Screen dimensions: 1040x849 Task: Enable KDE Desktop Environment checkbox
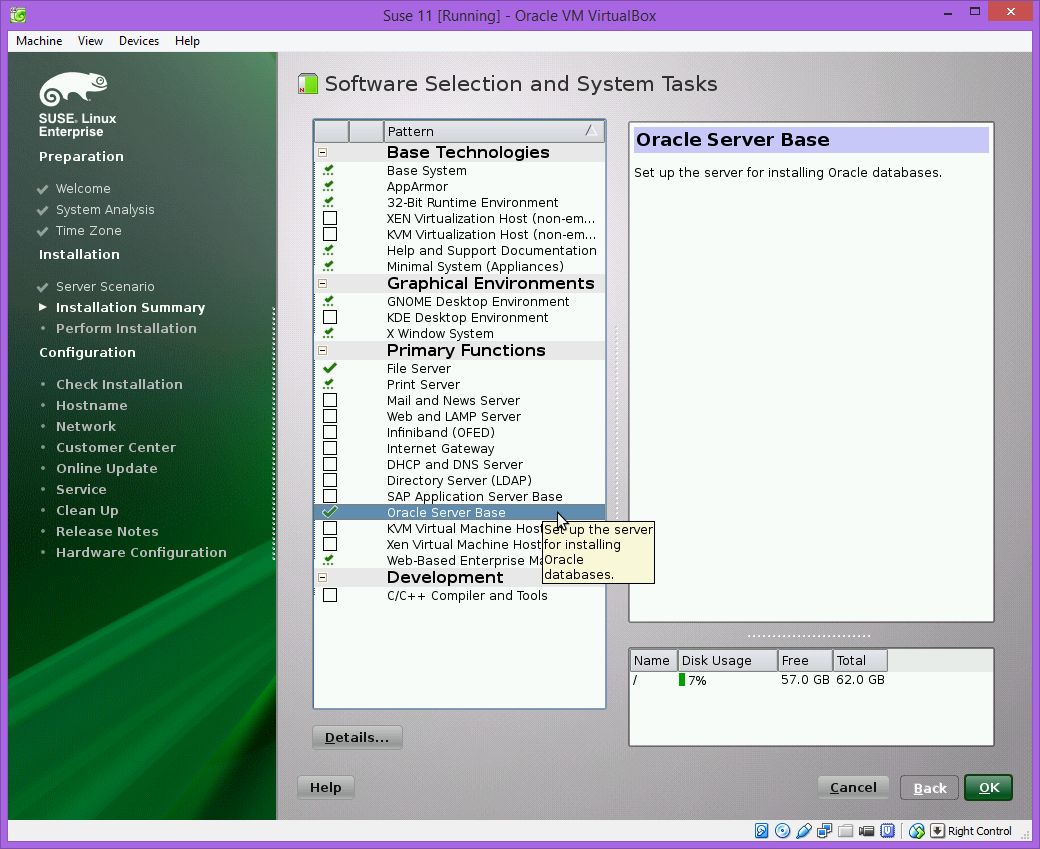pos(330,318)
